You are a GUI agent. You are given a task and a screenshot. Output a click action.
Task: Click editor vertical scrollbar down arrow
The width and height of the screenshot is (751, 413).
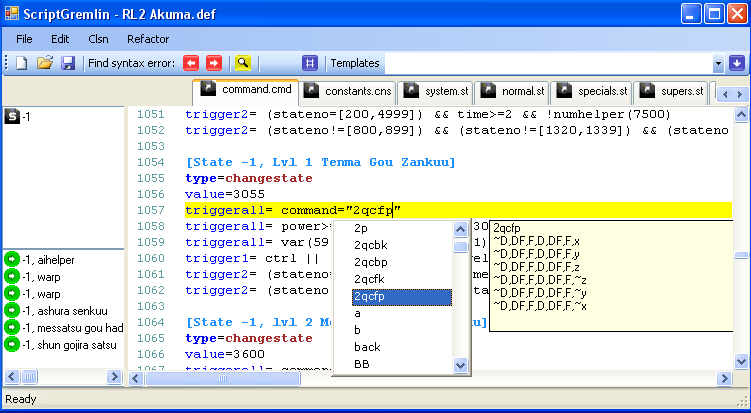(741, 362)
